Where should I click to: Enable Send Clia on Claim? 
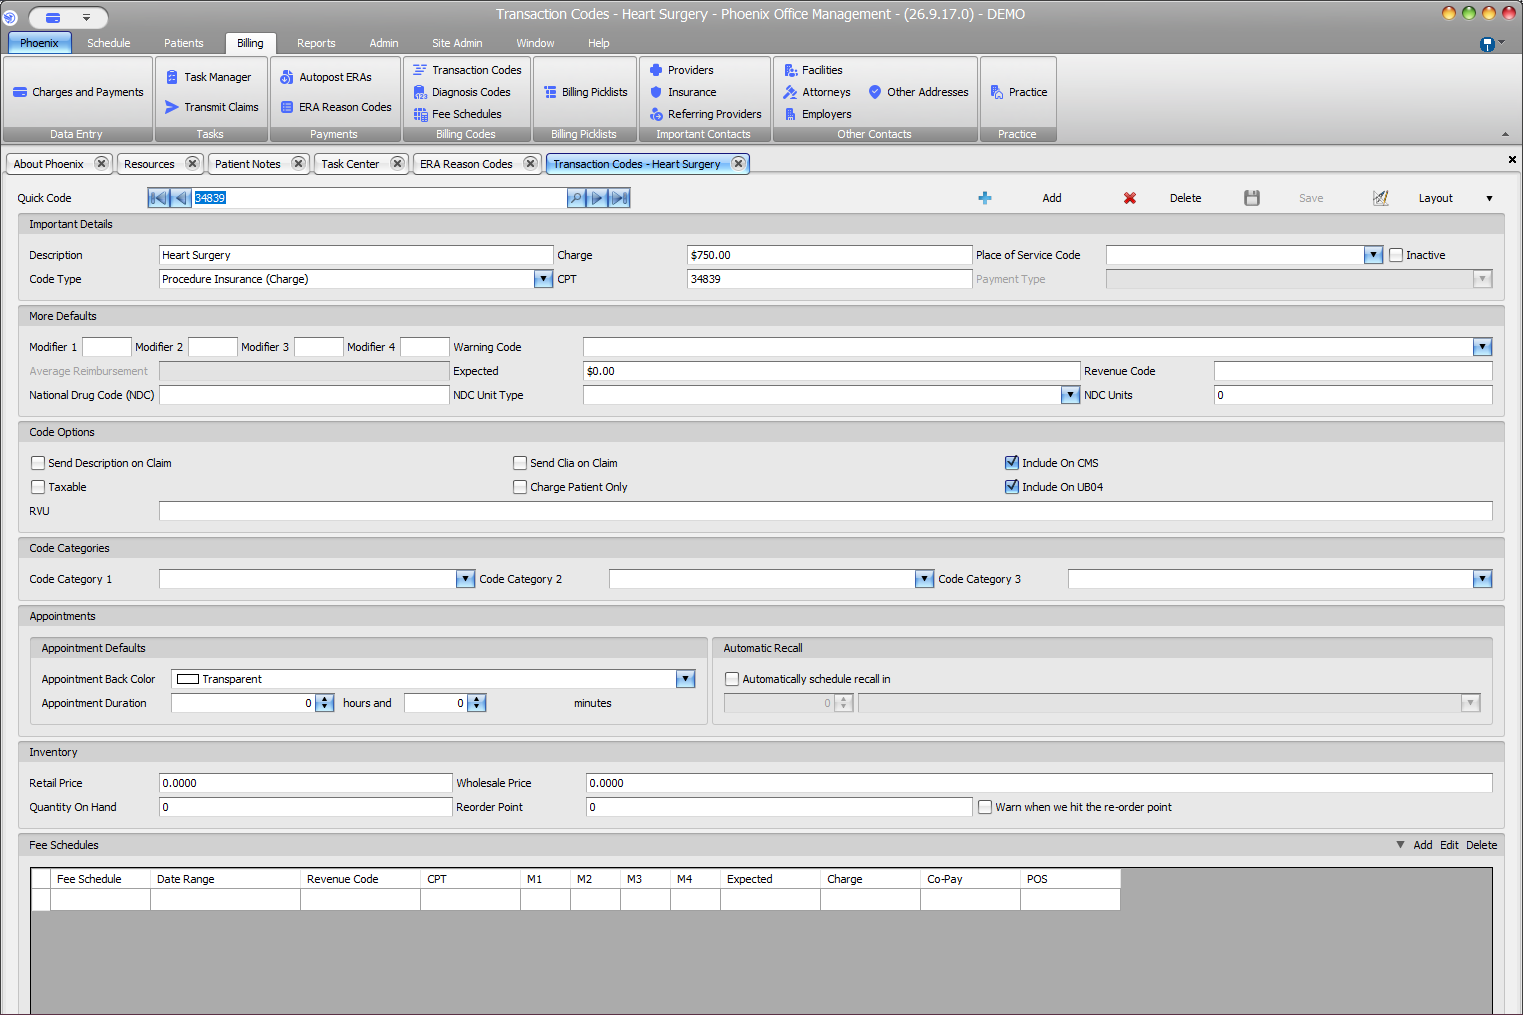coord(520,463)
